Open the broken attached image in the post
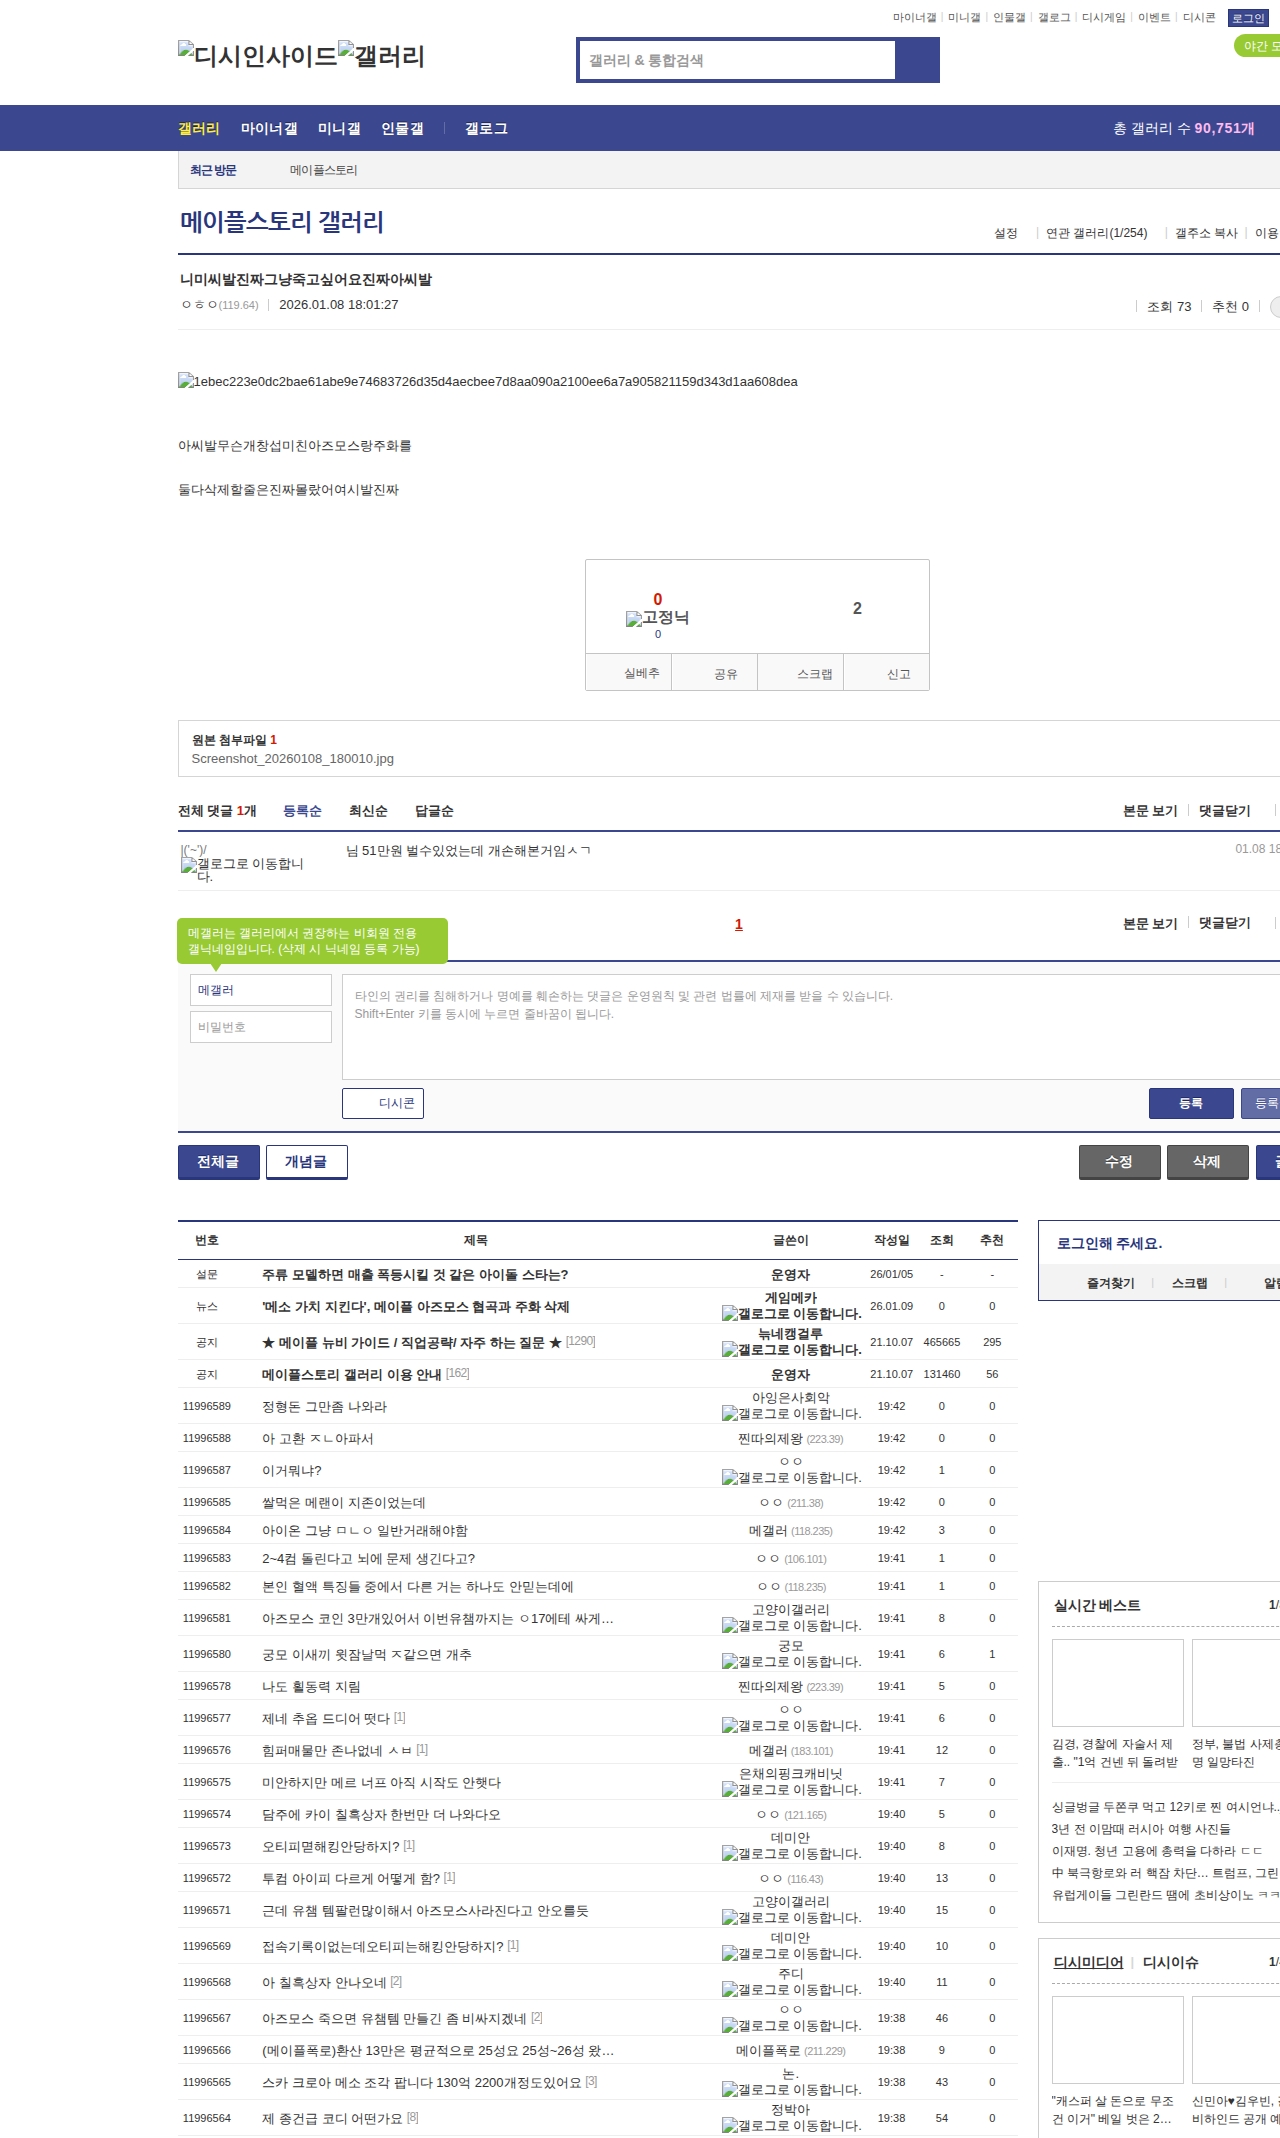The width and height of the screenshot is (1280, 2138). (x=487, y=382)
